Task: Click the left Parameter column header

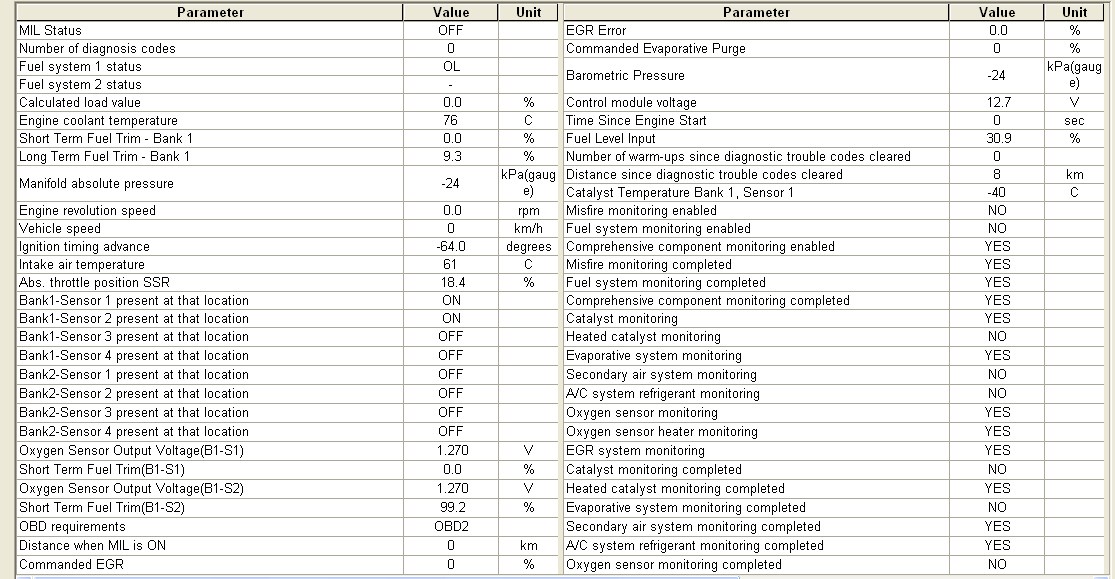Action: 210,12
